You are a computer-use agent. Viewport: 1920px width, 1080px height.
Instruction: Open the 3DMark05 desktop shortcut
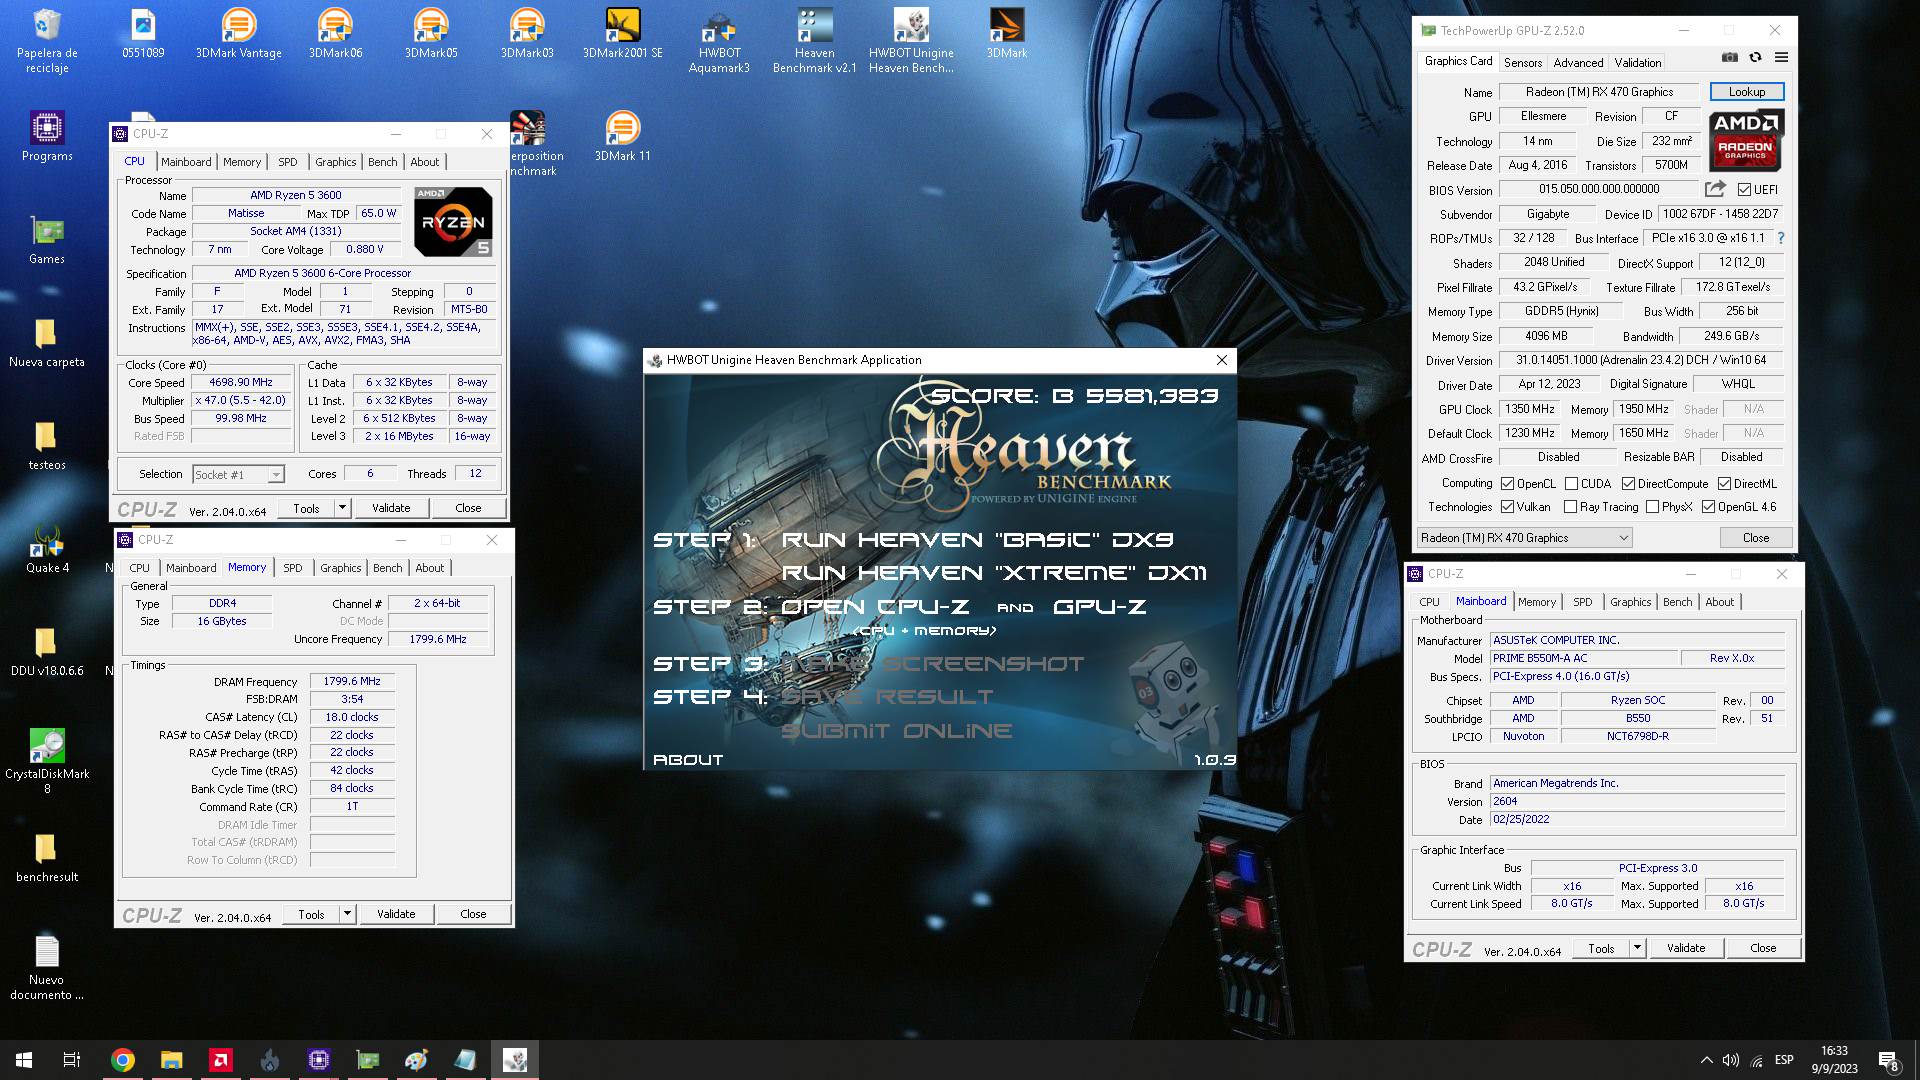point(431,34)
